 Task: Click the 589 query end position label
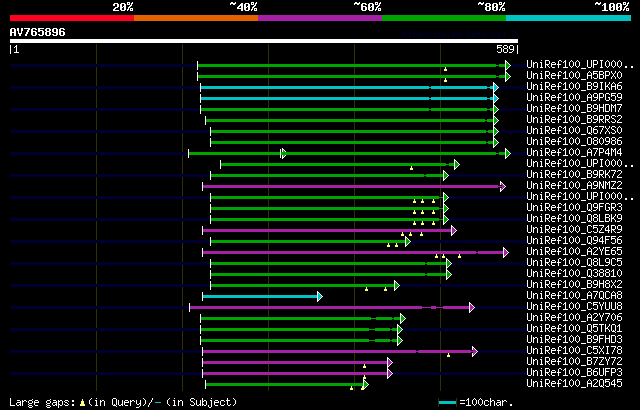tap(505, 49)
